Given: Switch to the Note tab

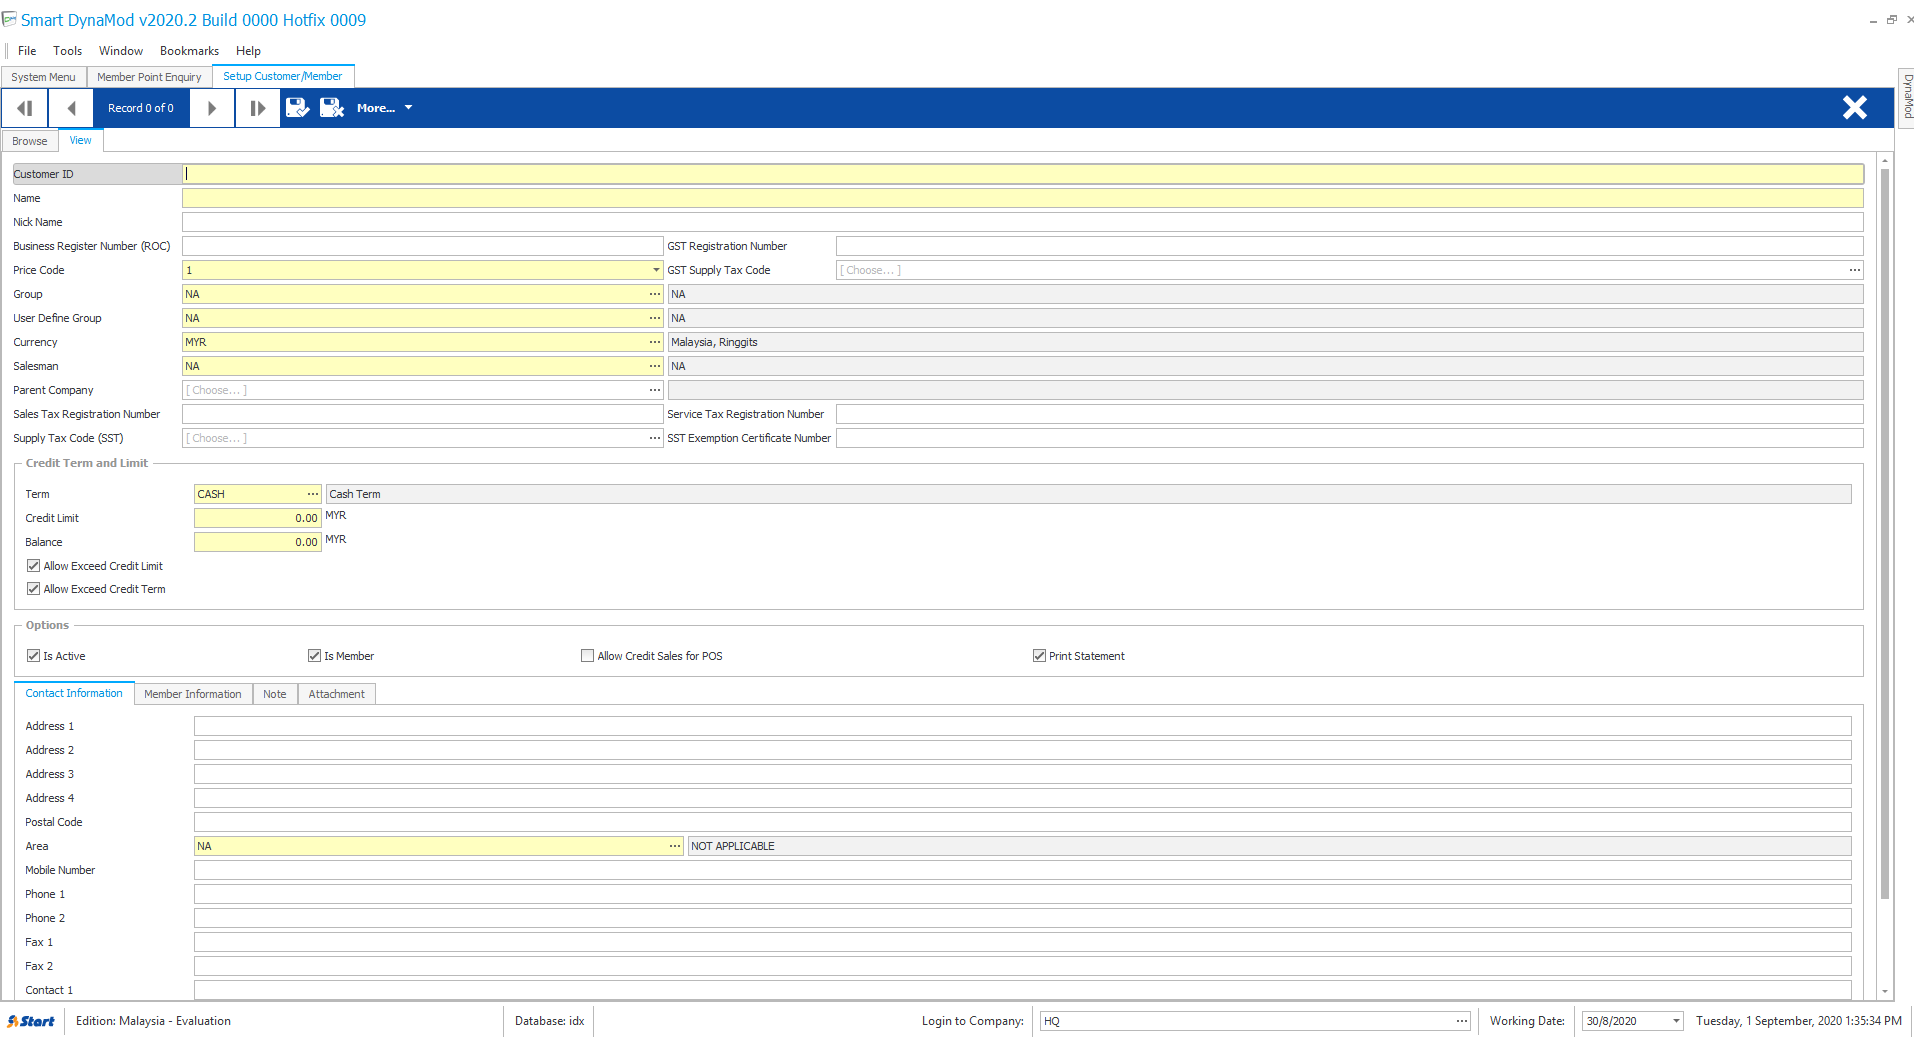Looking at the screenshot, I should tap(275, 694).
